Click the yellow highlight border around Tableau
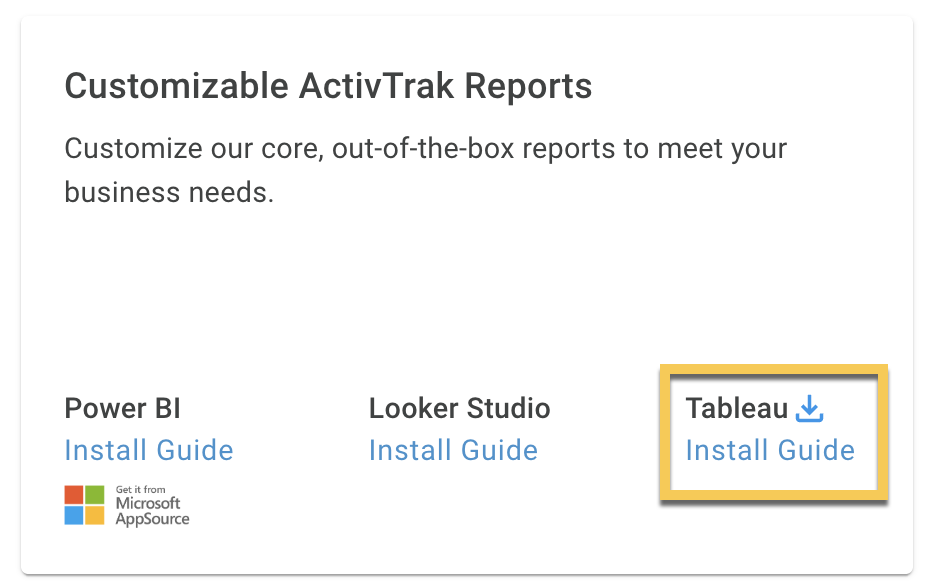The image size is (932, 584). pyautogui.click(x=773, y=369)
